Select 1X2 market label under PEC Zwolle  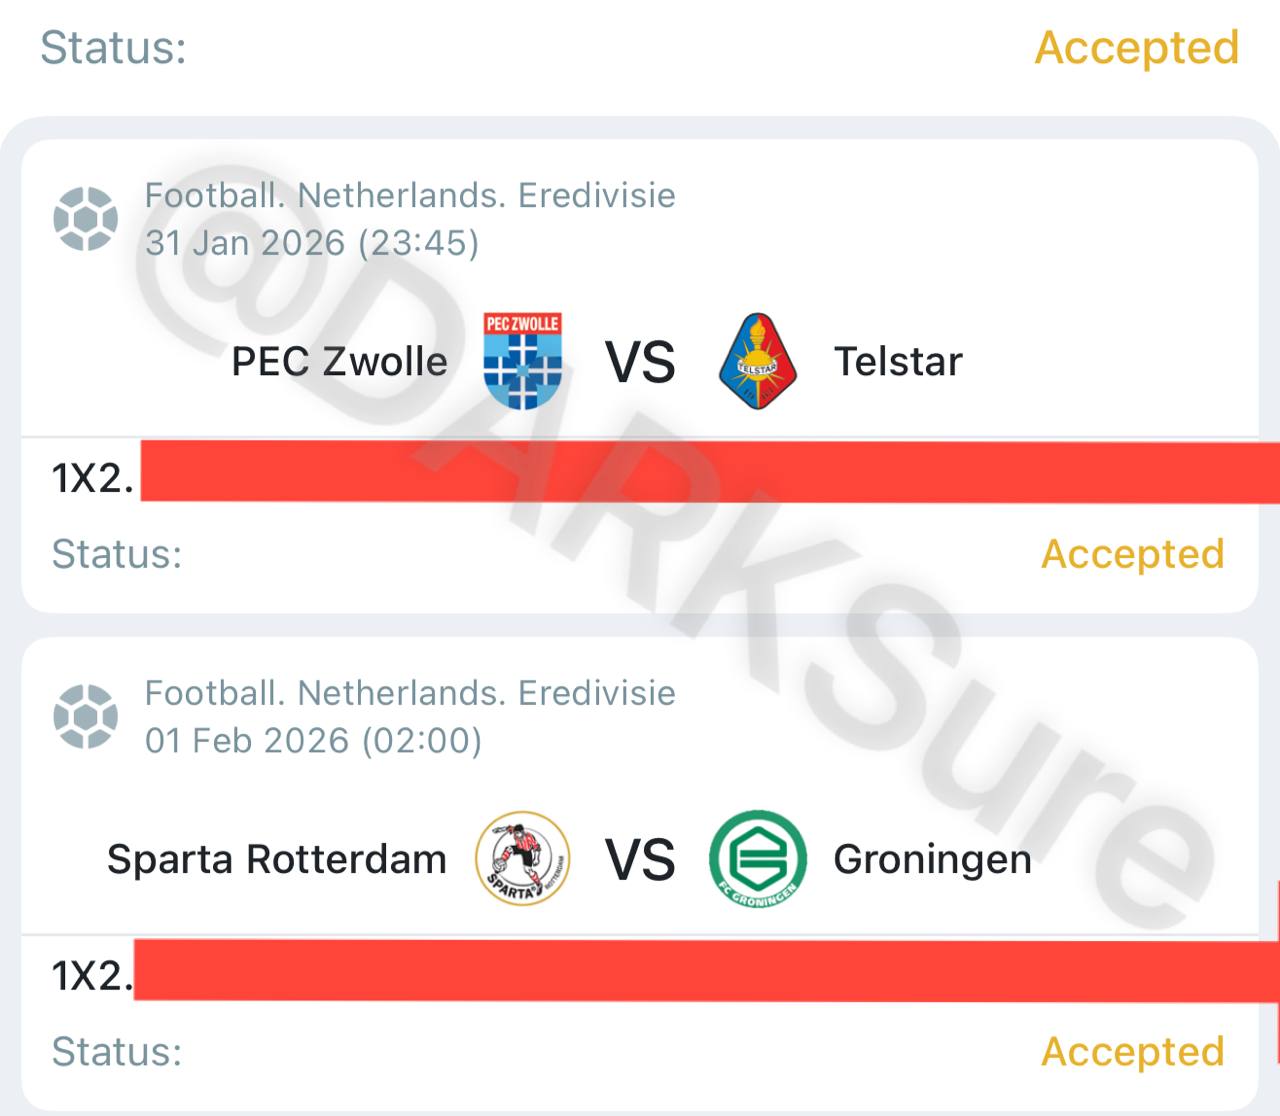tap(92, 479)
